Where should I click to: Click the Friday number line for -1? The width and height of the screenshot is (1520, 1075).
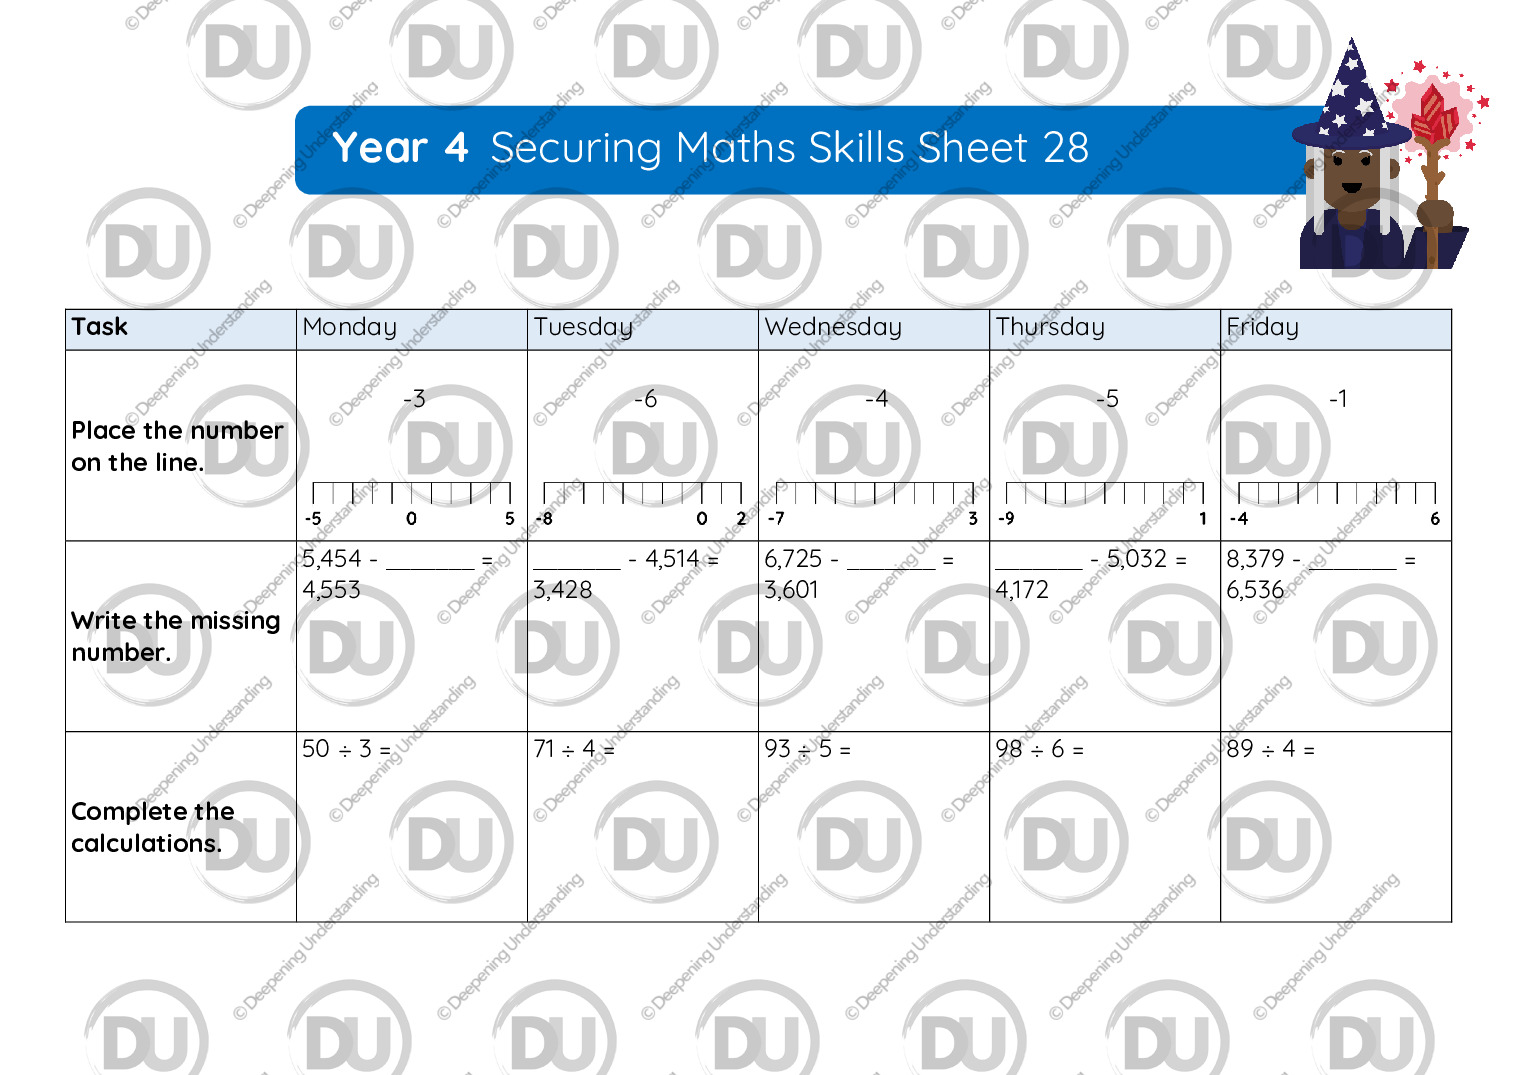point(1337,493)
